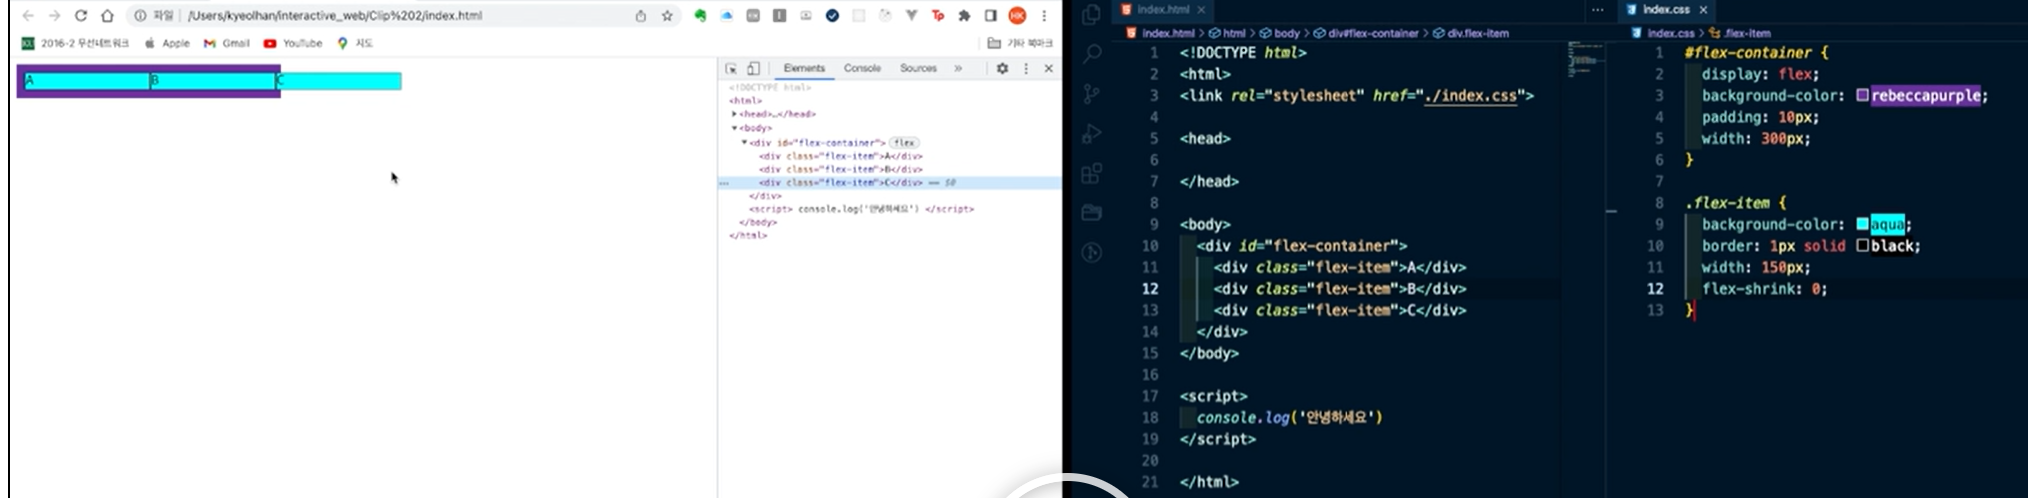Select the script node in Elements tree
This screenshot has height=498, width=2028.
click(x=861, y=209)
